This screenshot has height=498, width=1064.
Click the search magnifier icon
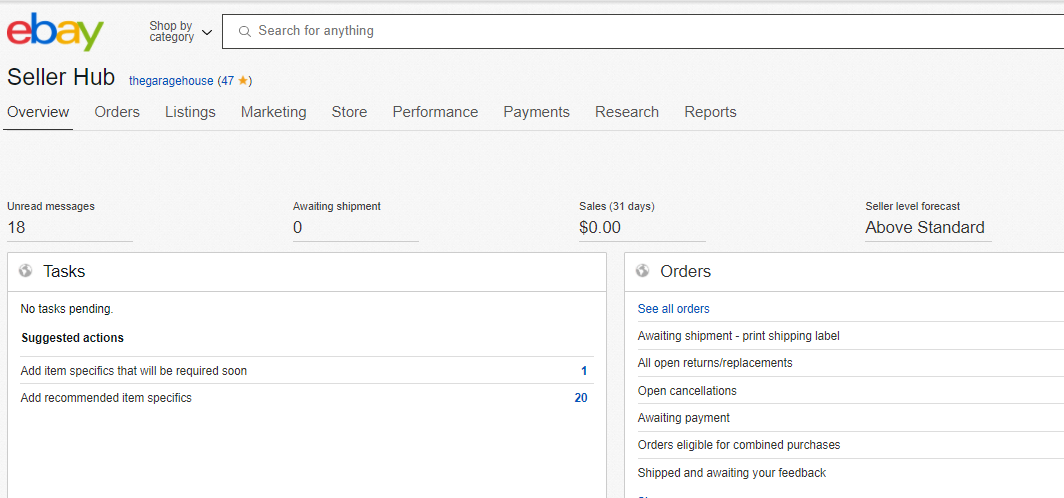pyautogui.click(x=245, y=31)
